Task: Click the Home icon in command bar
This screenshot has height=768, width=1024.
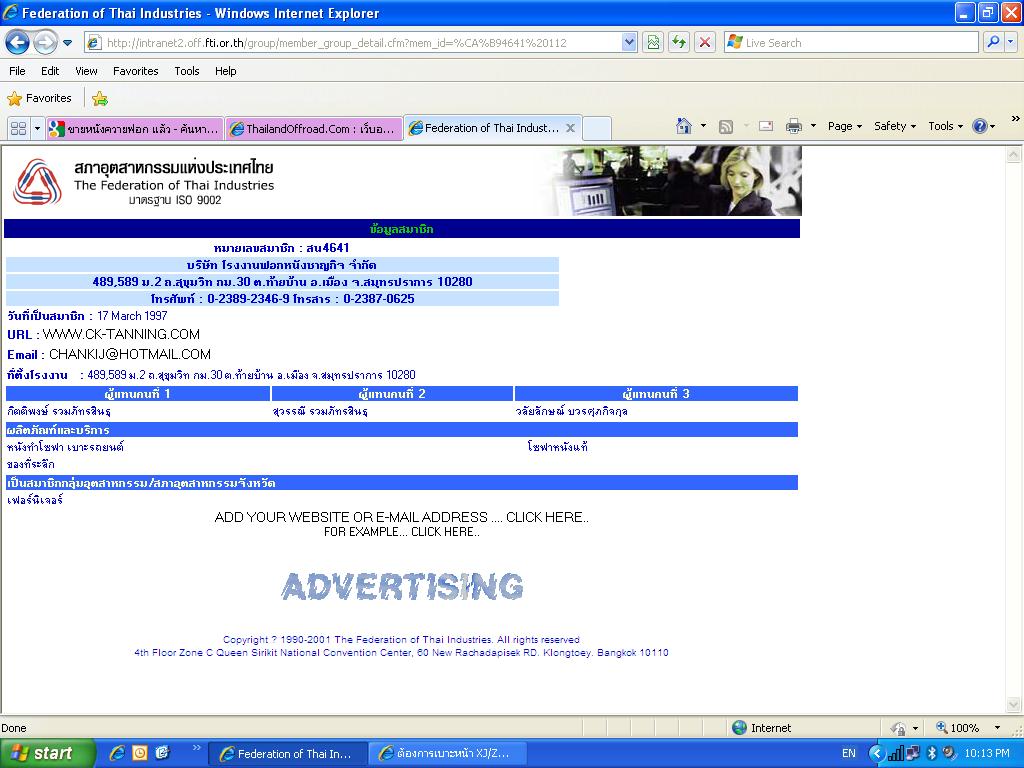Action: click(684, 126)
